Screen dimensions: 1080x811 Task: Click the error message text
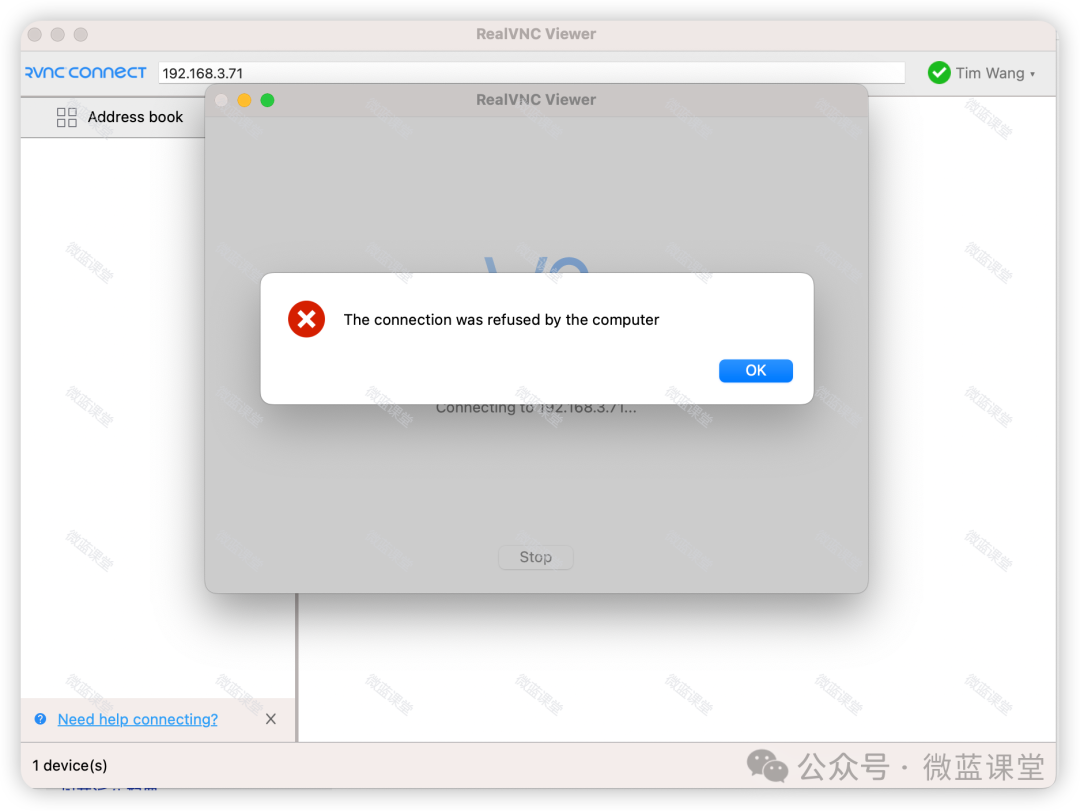(x=501, y=320)
